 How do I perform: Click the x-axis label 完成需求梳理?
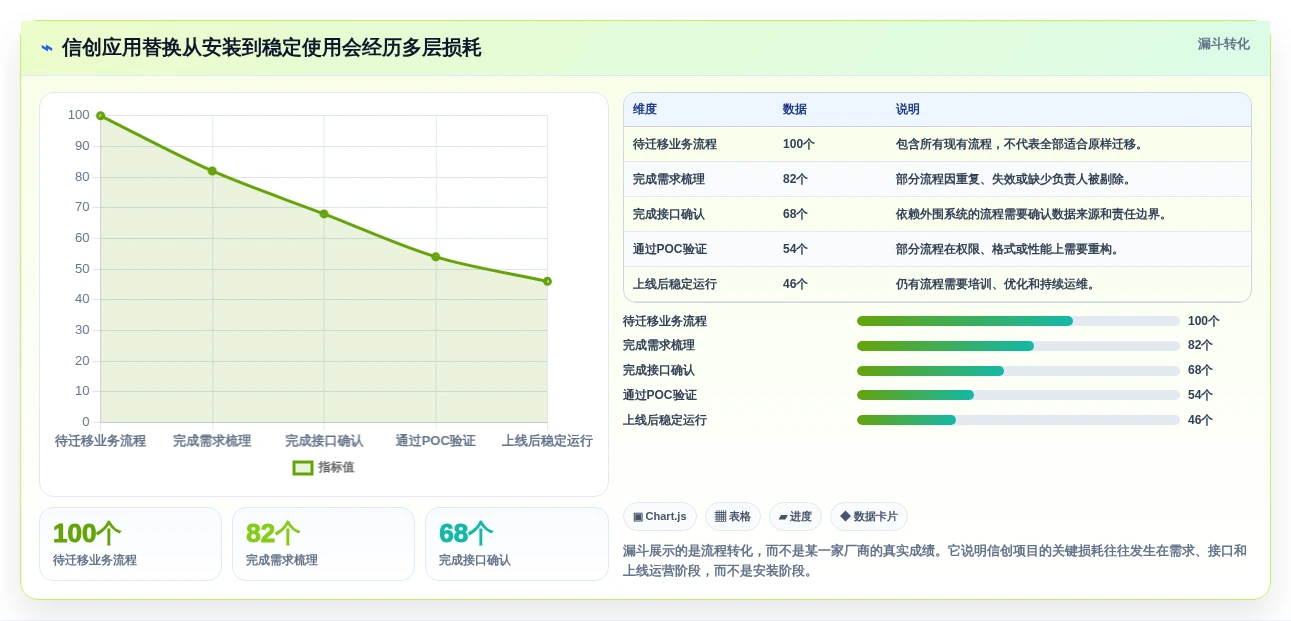point(212,441)
